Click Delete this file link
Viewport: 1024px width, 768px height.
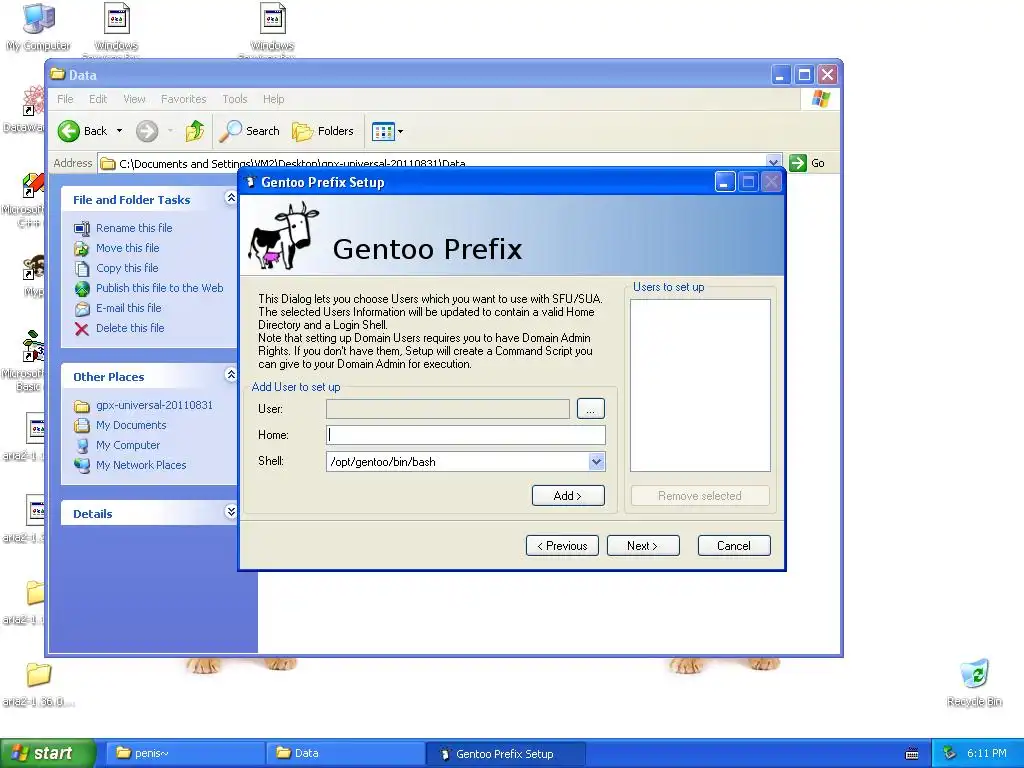130,328
